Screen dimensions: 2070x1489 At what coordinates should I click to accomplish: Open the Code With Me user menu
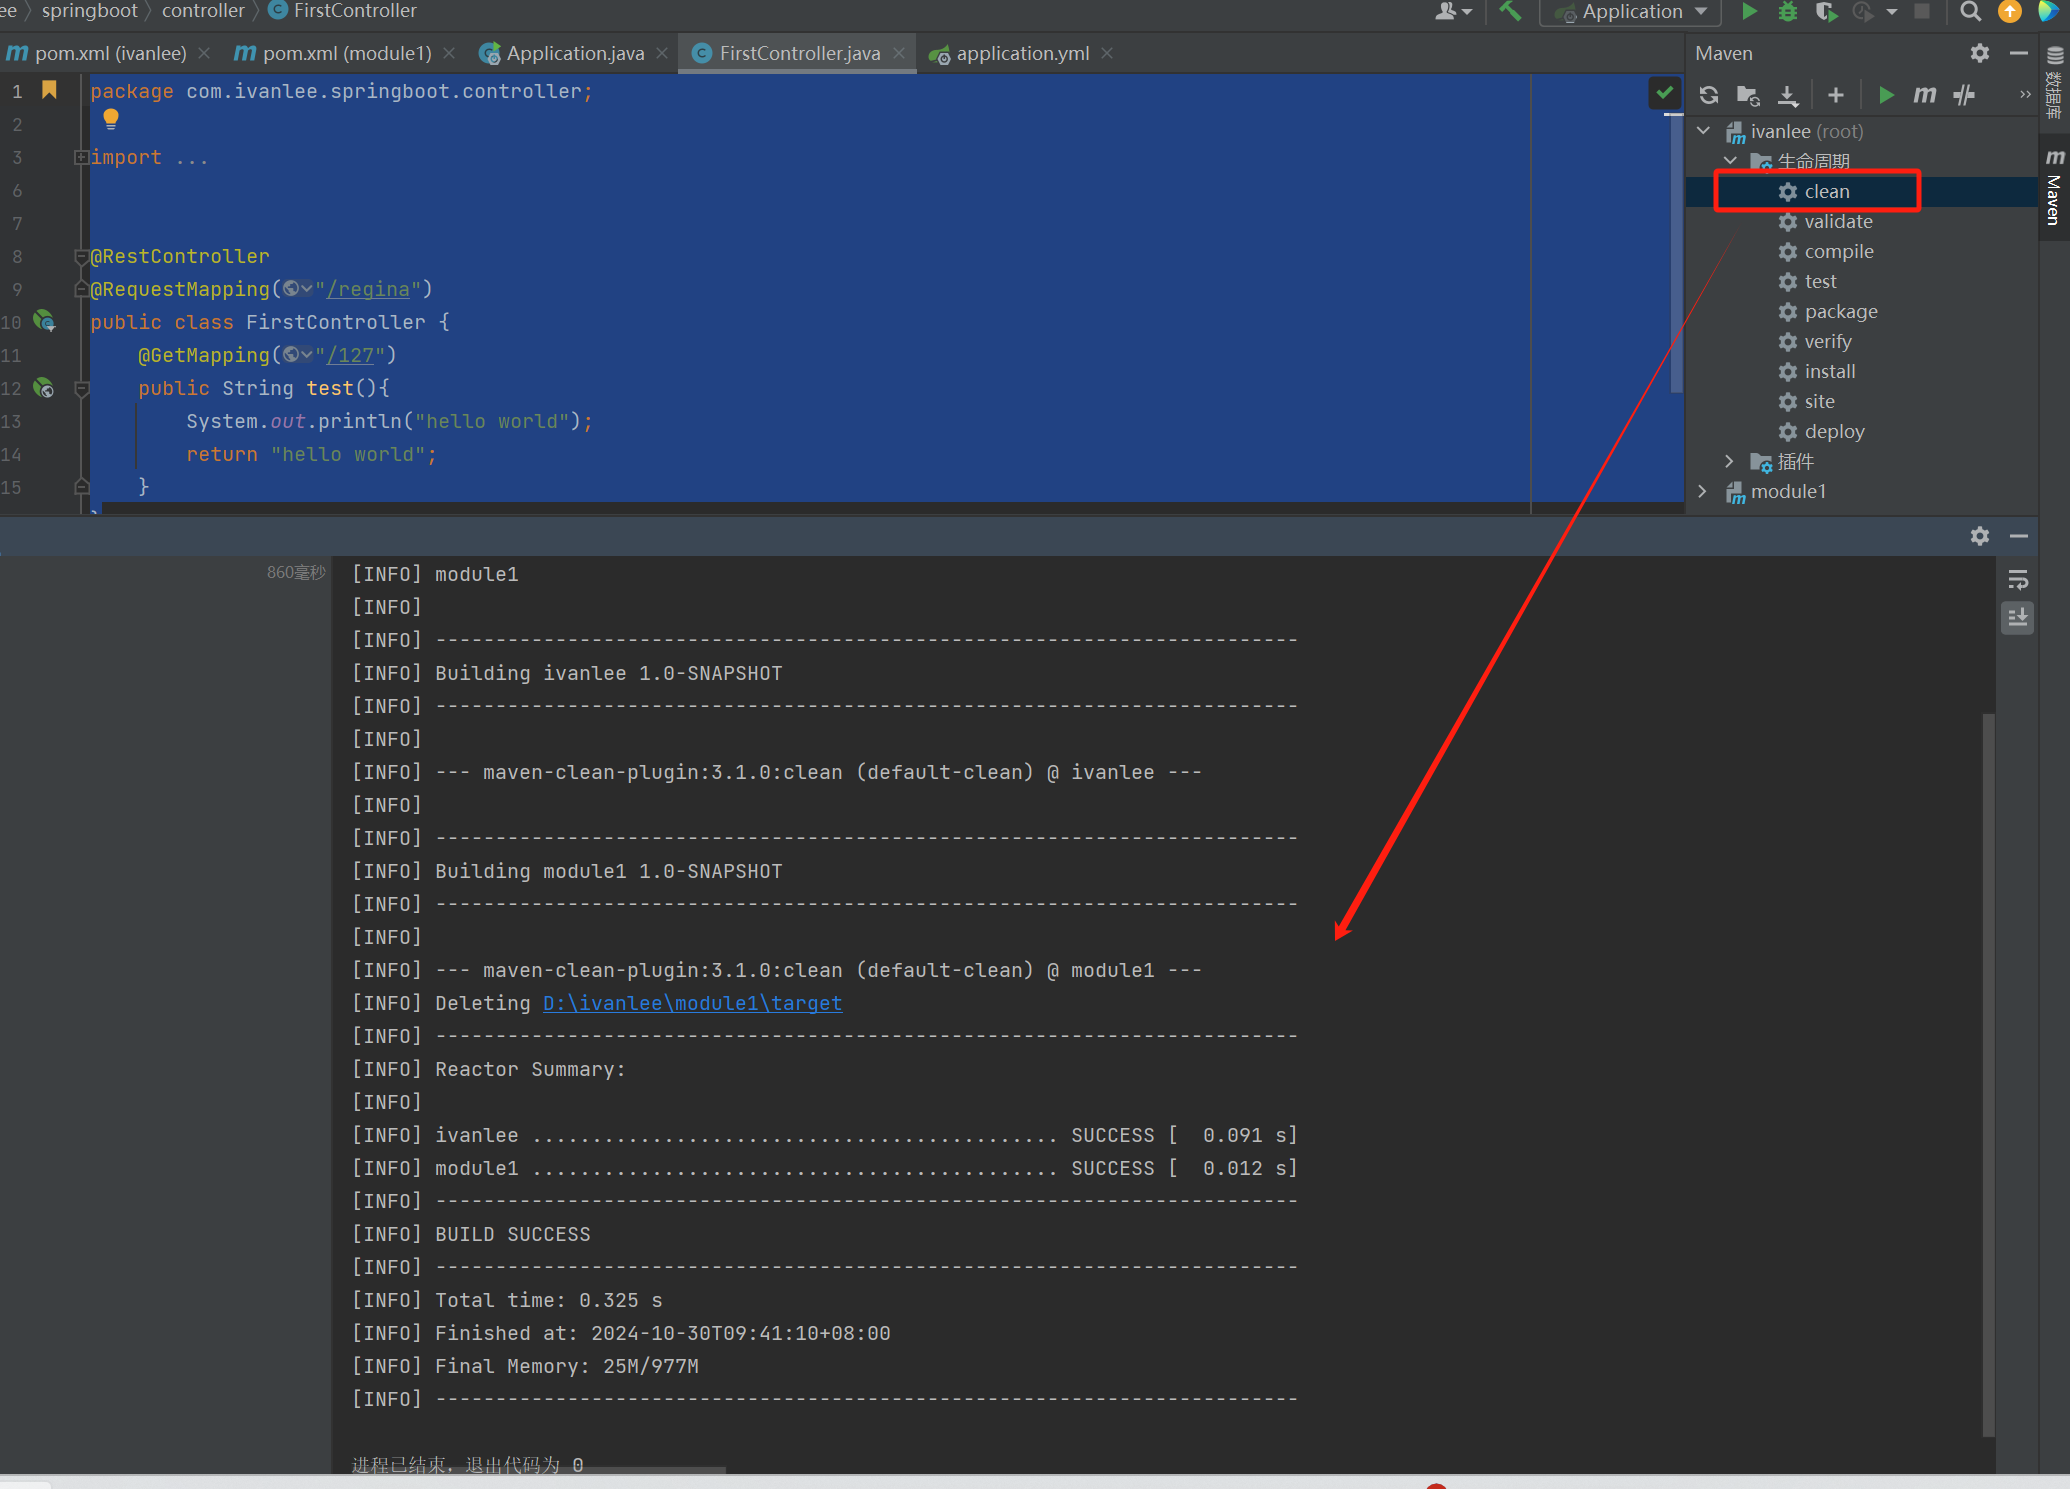(1454, 12)
